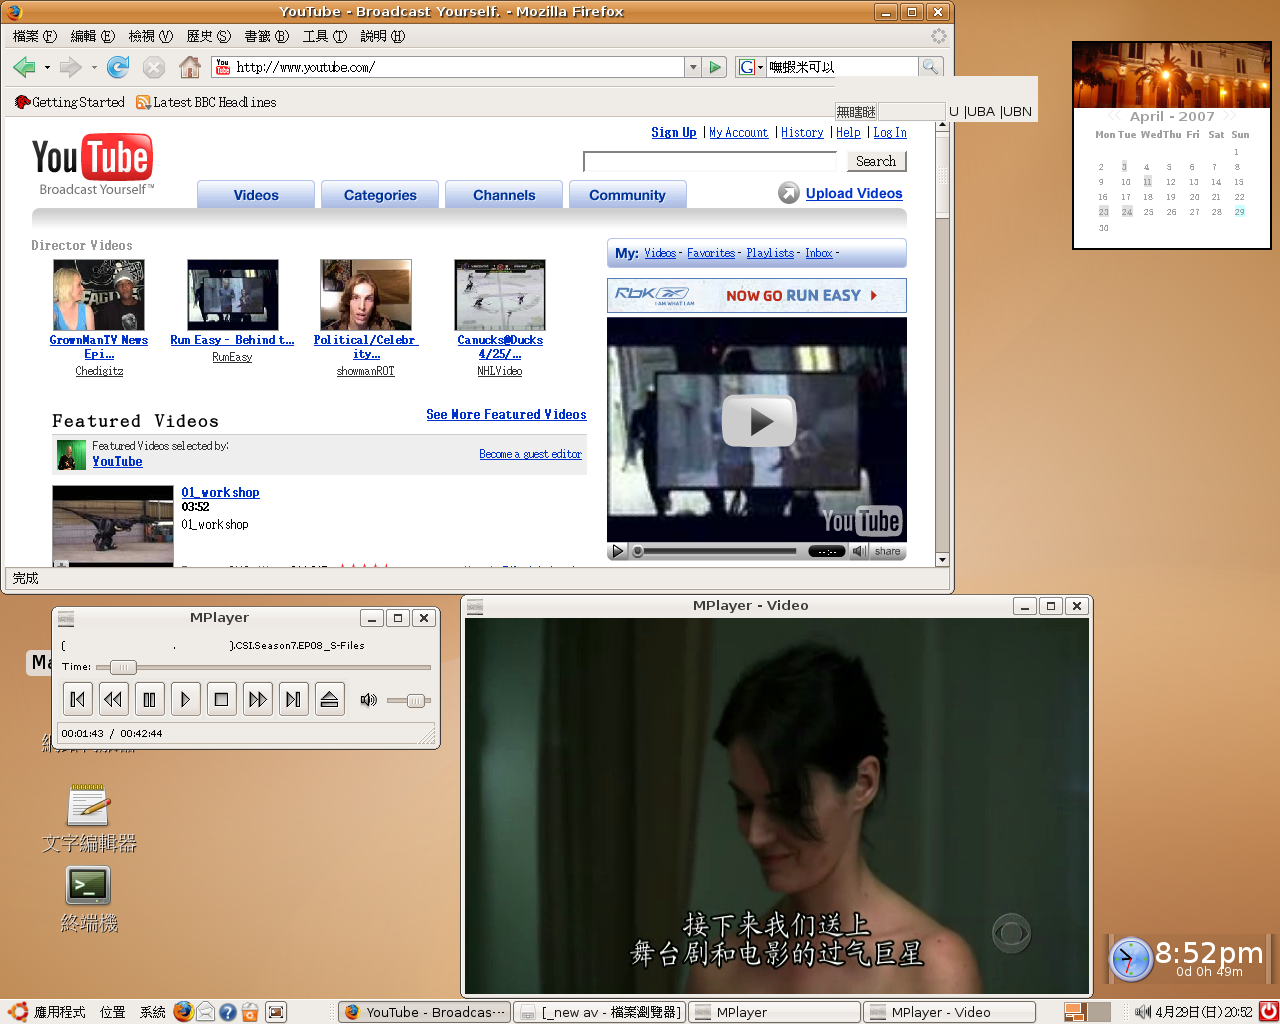The width and height of the screenshot is (1280, 1024).
Task: Click the big play button on embedded video
Action: point(759,421)
